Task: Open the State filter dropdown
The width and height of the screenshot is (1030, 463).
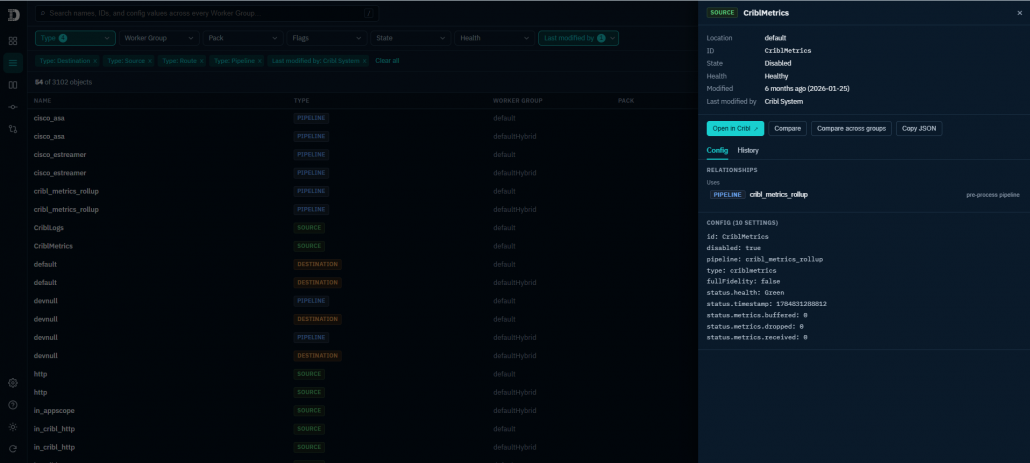Action: pos(411,38)
